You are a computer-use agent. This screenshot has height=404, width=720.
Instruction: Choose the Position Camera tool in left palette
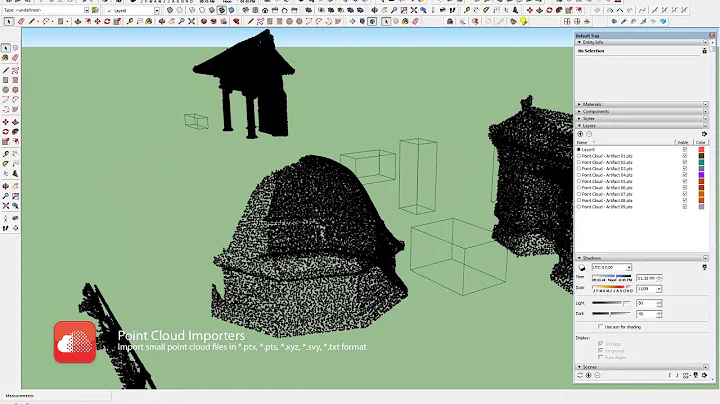[6, 218]
